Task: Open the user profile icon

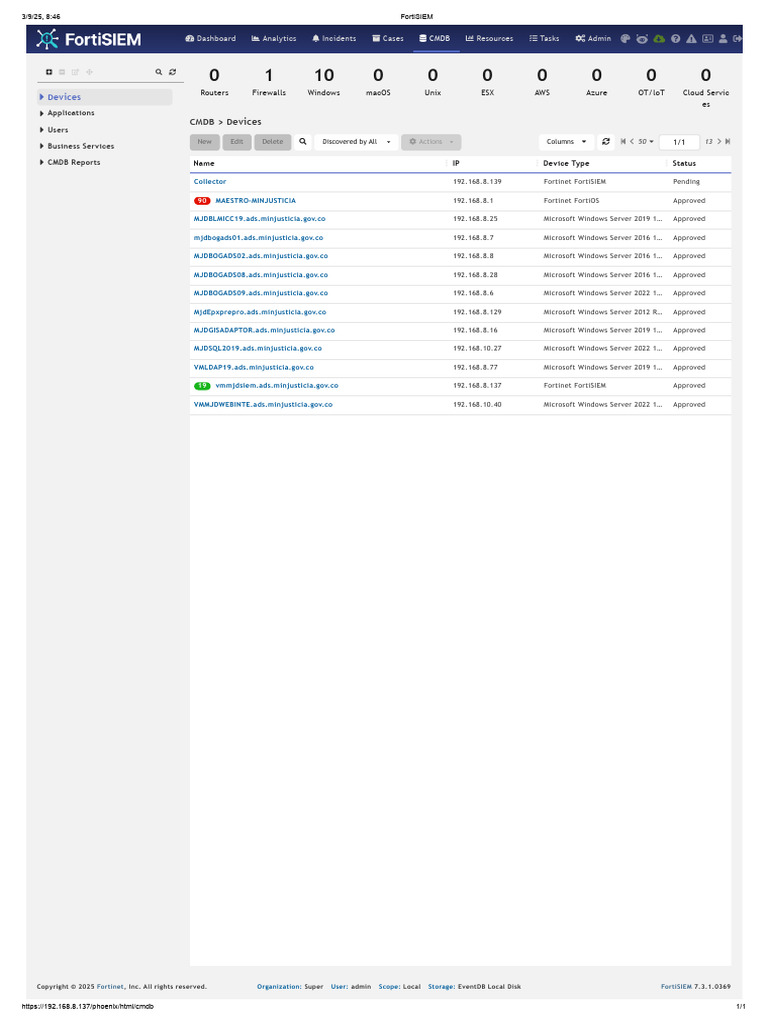Action: 723,39
